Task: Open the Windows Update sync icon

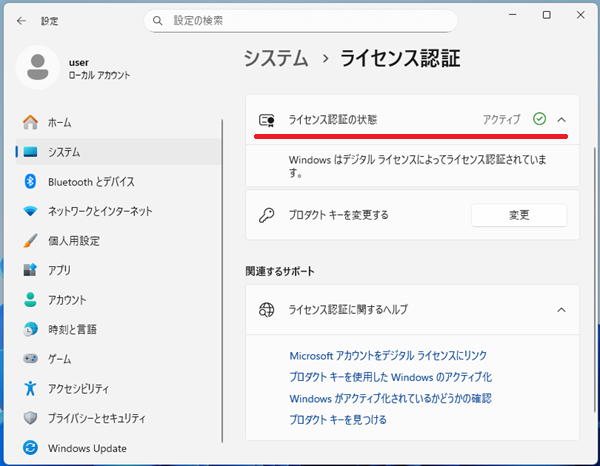Action: [x=30, y=447]
